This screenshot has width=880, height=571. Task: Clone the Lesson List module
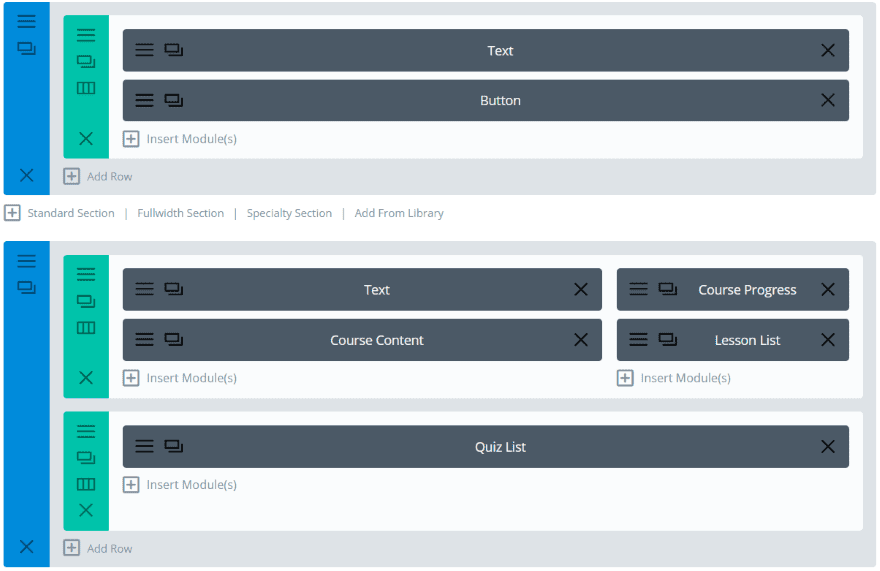coord(668,340)
